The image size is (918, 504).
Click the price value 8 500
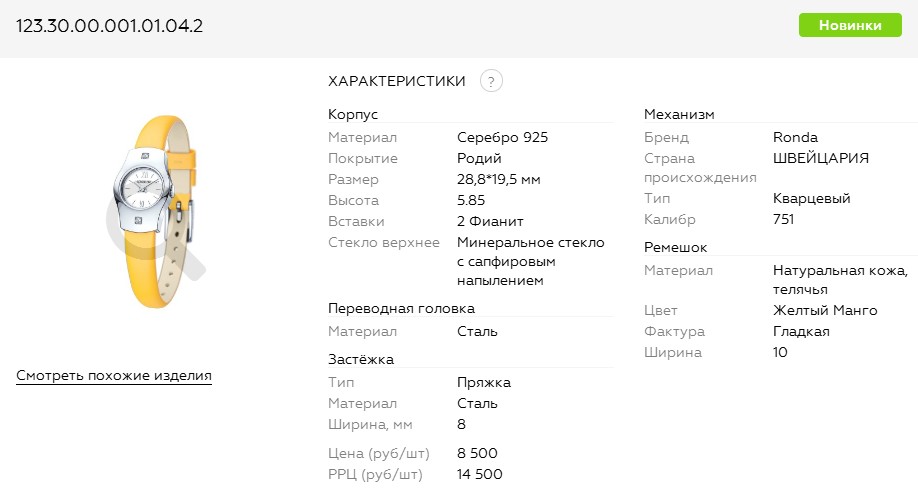pos(477,453)
